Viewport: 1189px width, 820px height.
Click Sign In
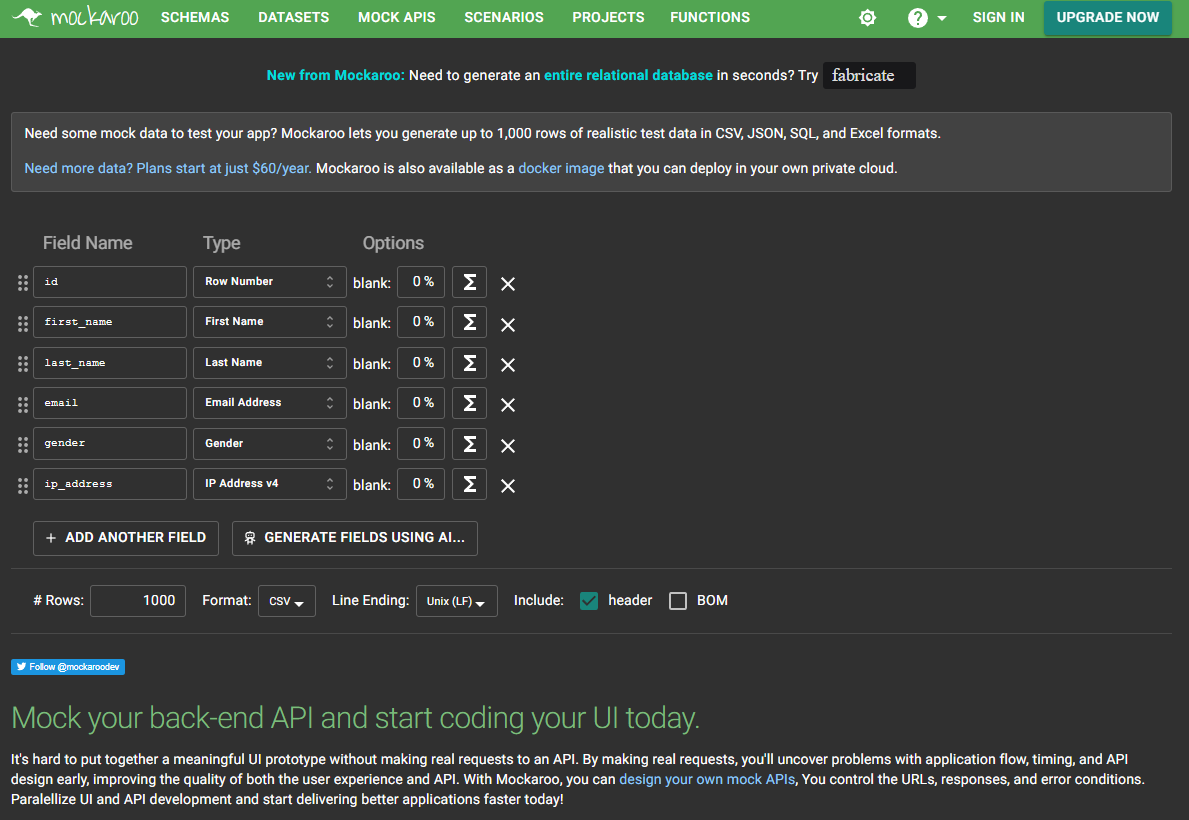pyautogui.click(x=999, y=17)
